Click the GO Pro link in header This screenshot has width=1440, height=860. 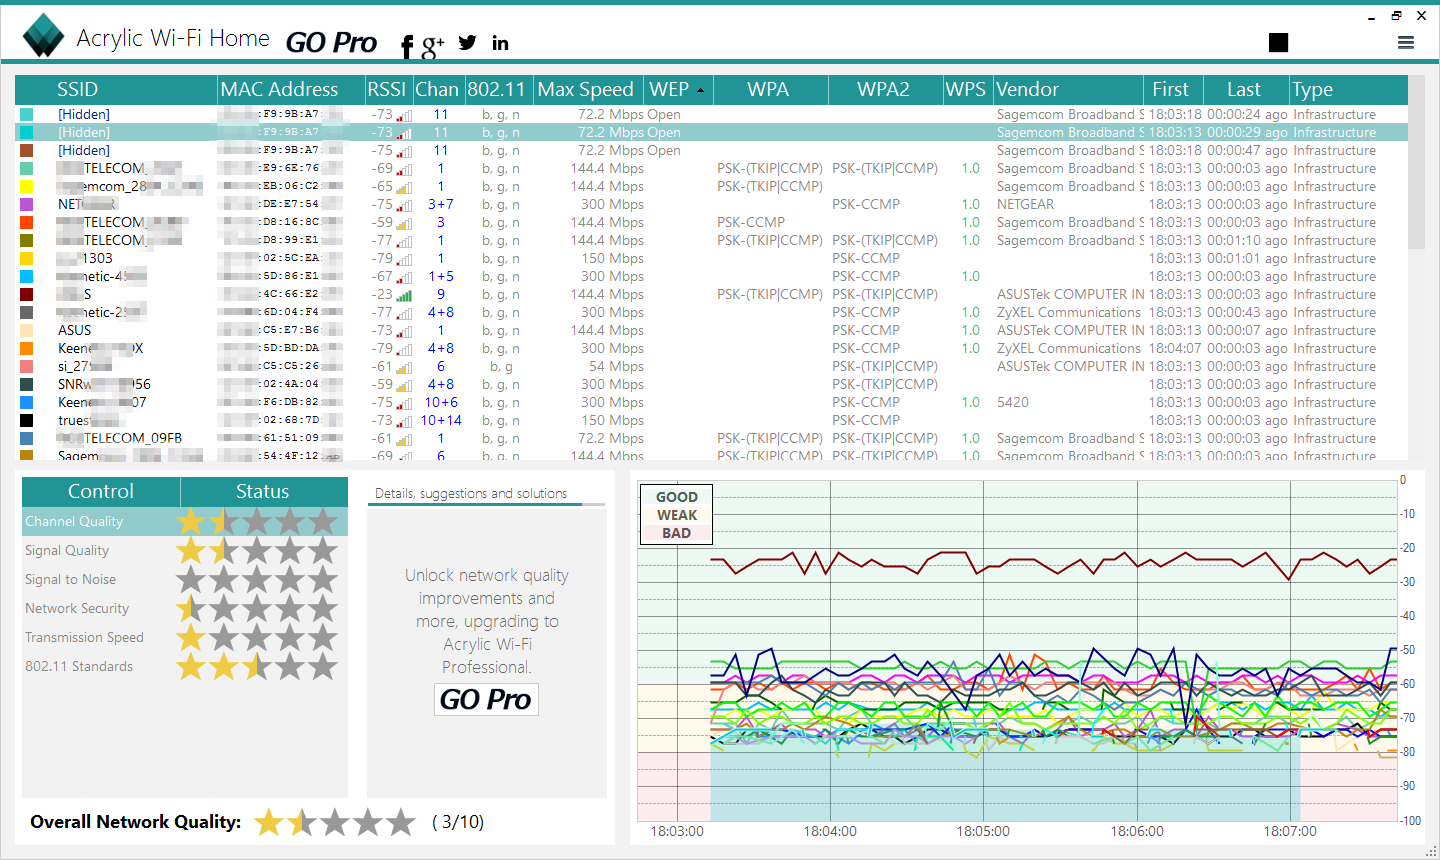click(331, 43)
